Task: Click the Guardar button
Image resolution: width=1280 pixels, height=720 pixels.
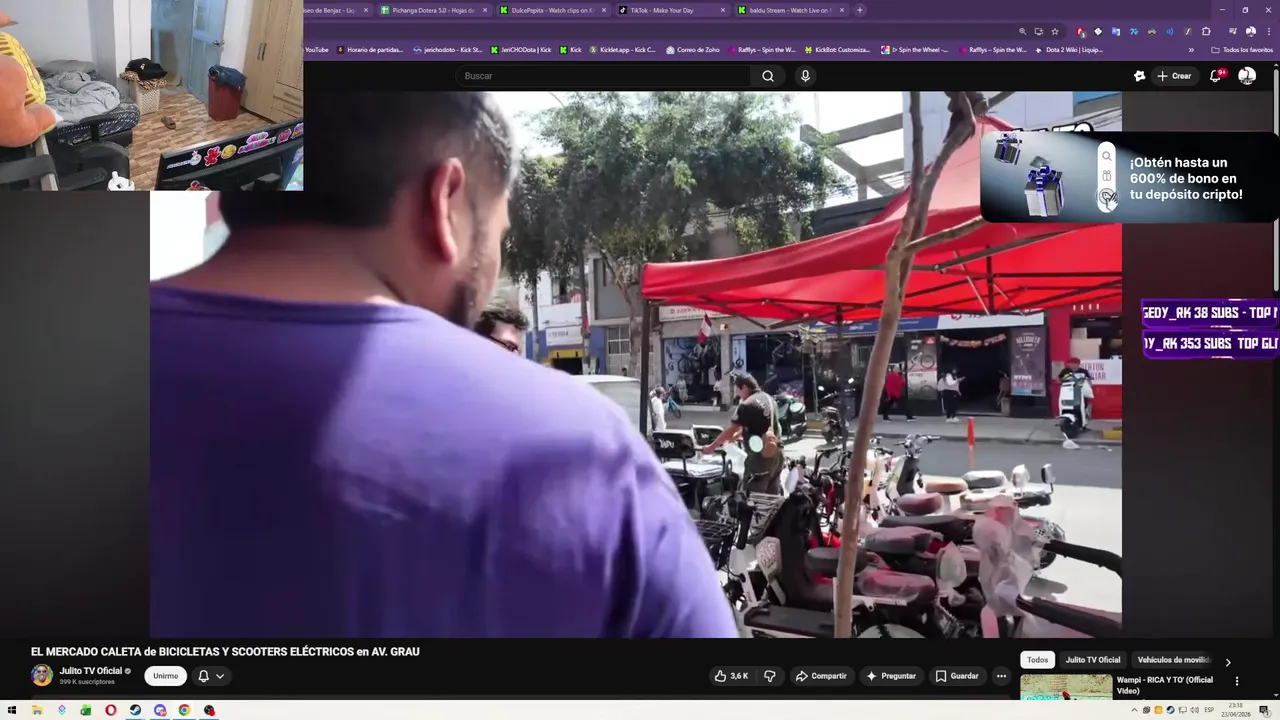Action: point(957,676)
